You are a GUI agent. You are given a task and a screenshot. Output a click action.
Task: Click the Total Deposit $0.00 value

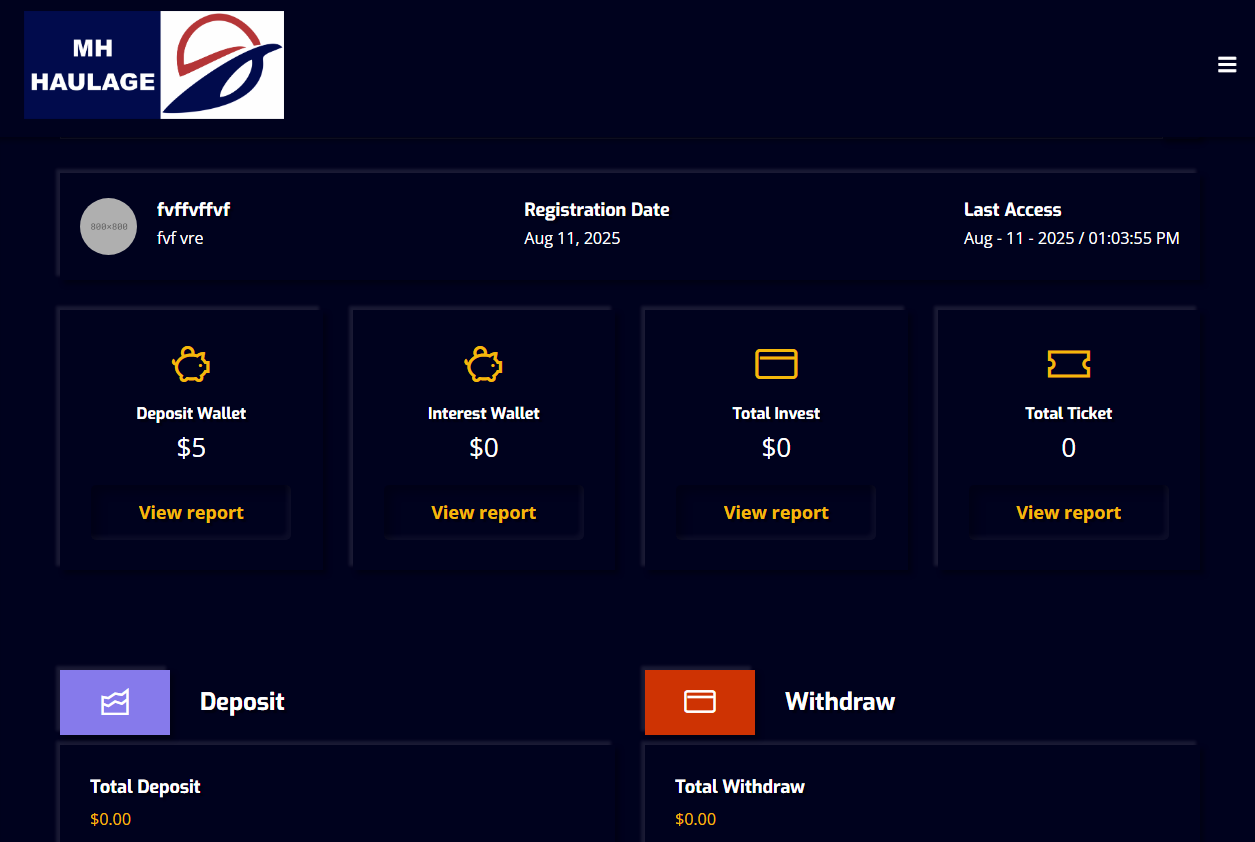tap(110, 819)
